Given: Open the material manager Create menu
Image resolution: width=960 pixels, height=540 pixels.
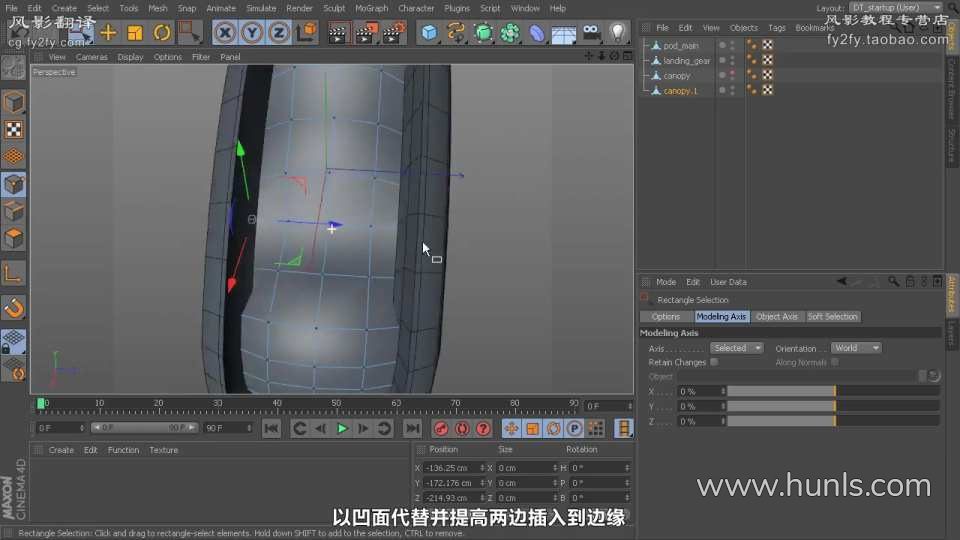Looking at the screenshot, I should 61,450.
